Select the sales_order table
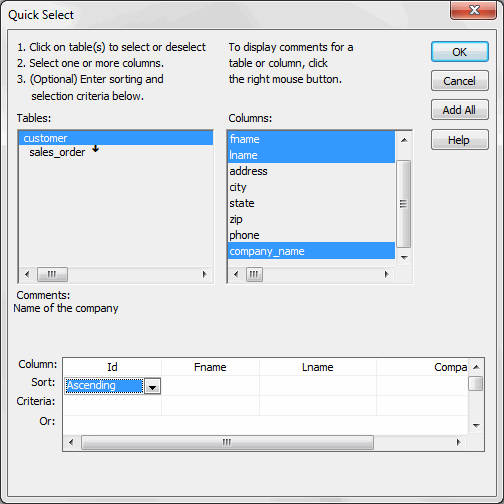The image size is (504, 504). [57, 152]
